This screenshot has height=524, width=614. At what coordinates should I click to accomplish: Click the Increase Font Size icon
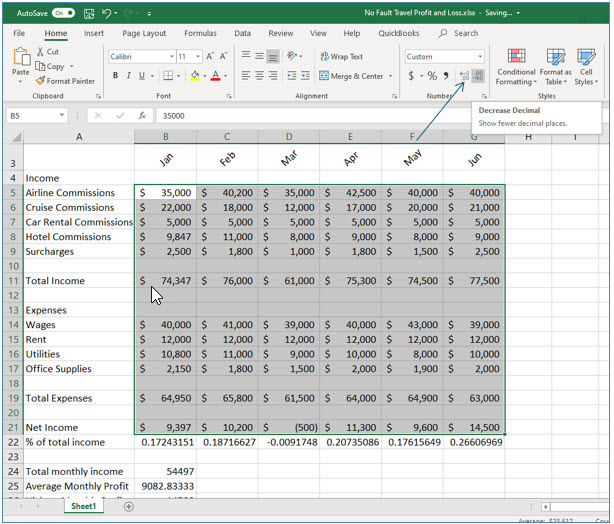point(210,57)
